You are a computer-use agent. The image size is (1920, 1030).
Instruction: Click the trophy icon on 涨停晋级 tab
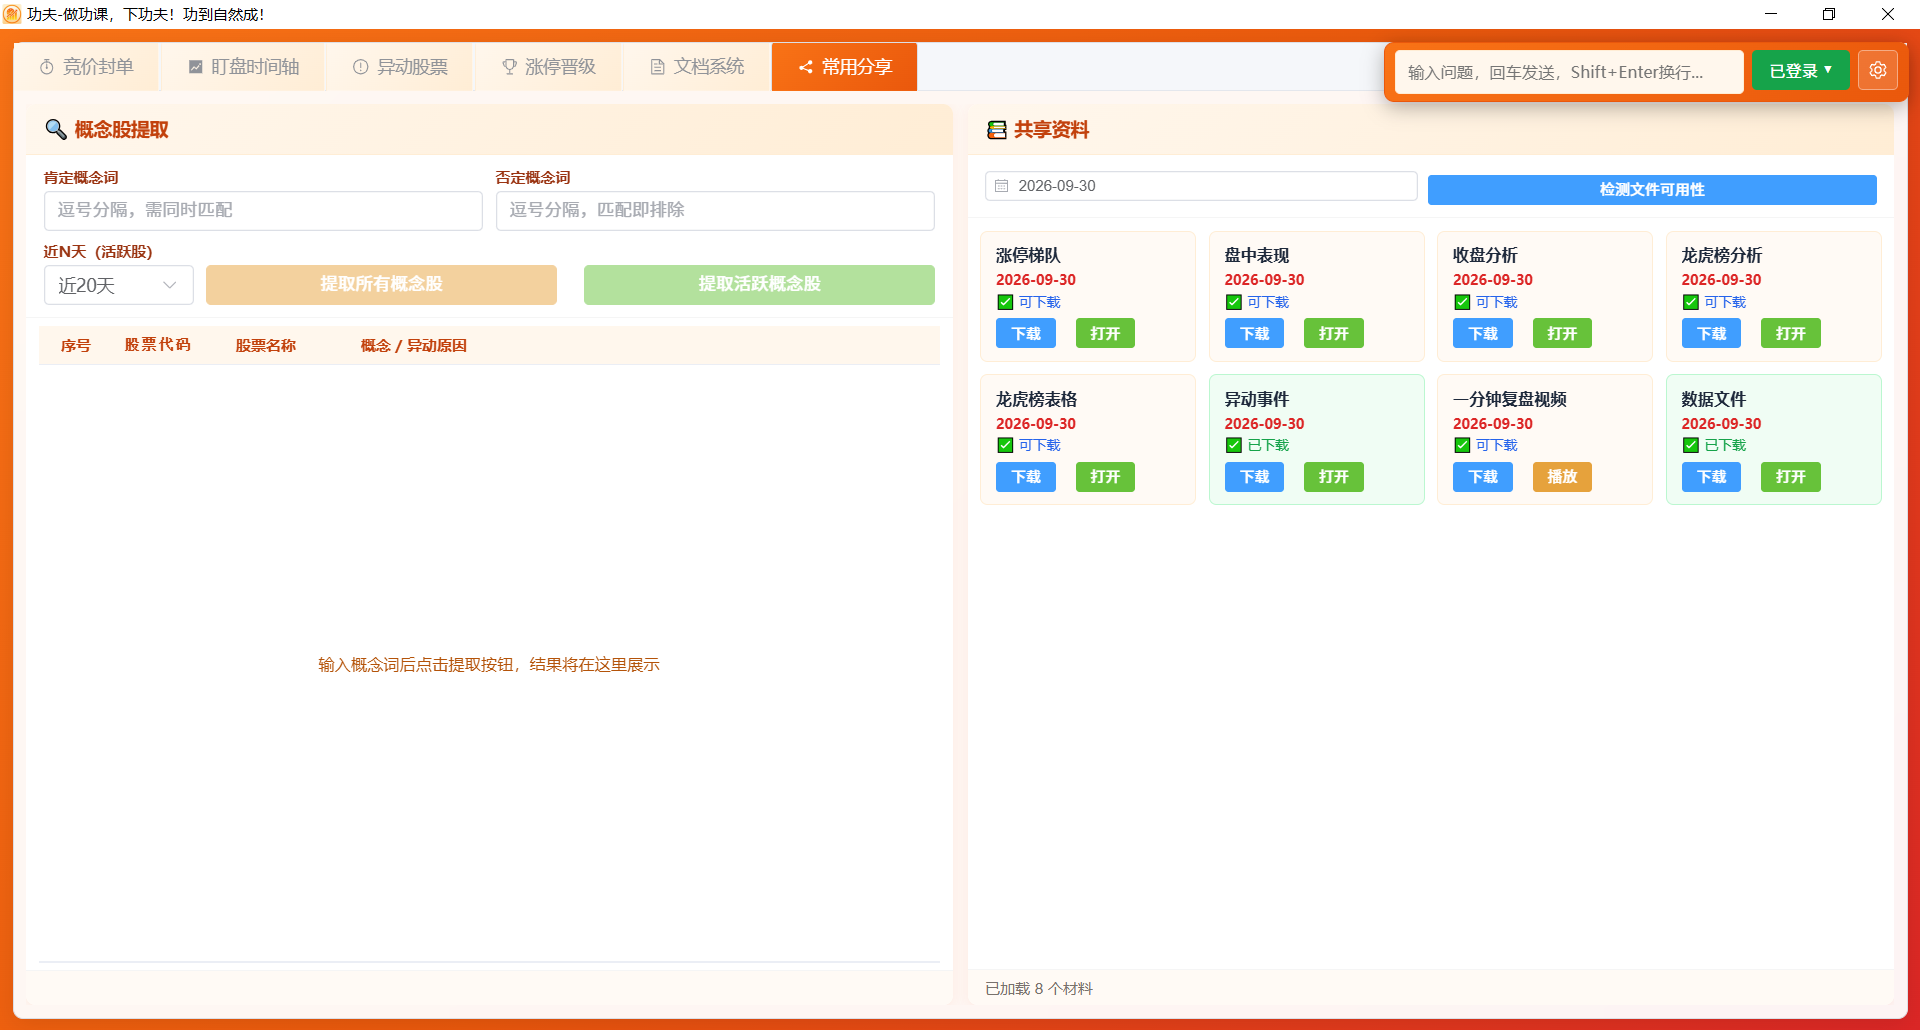(510, 67)
